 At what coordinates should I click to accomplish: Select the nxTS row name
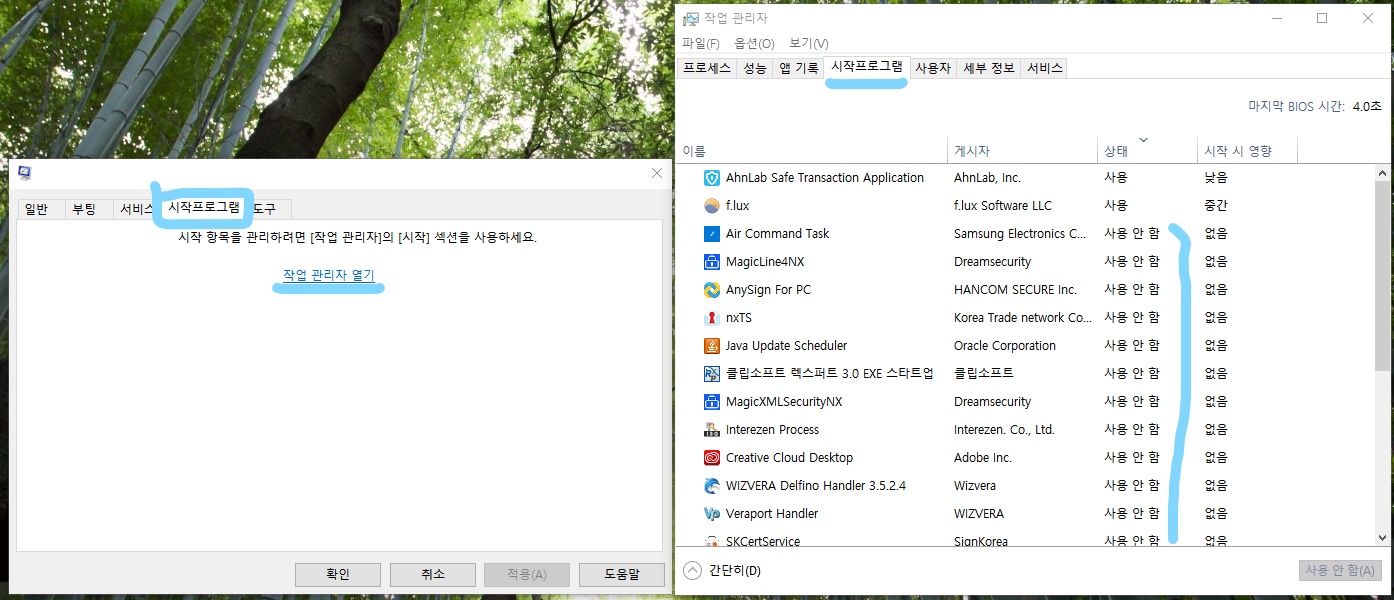738,318
